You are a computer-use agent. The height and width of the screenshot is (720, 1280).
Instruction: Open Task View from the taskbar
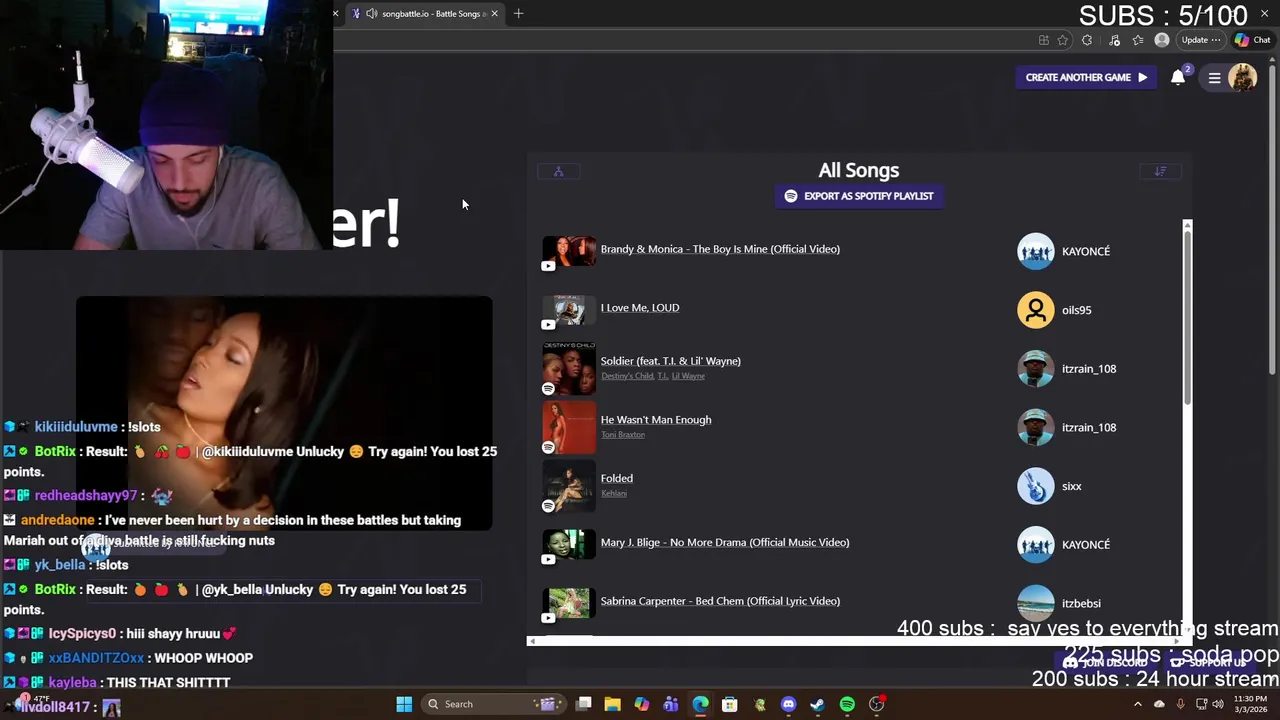(x=583, y=704)
